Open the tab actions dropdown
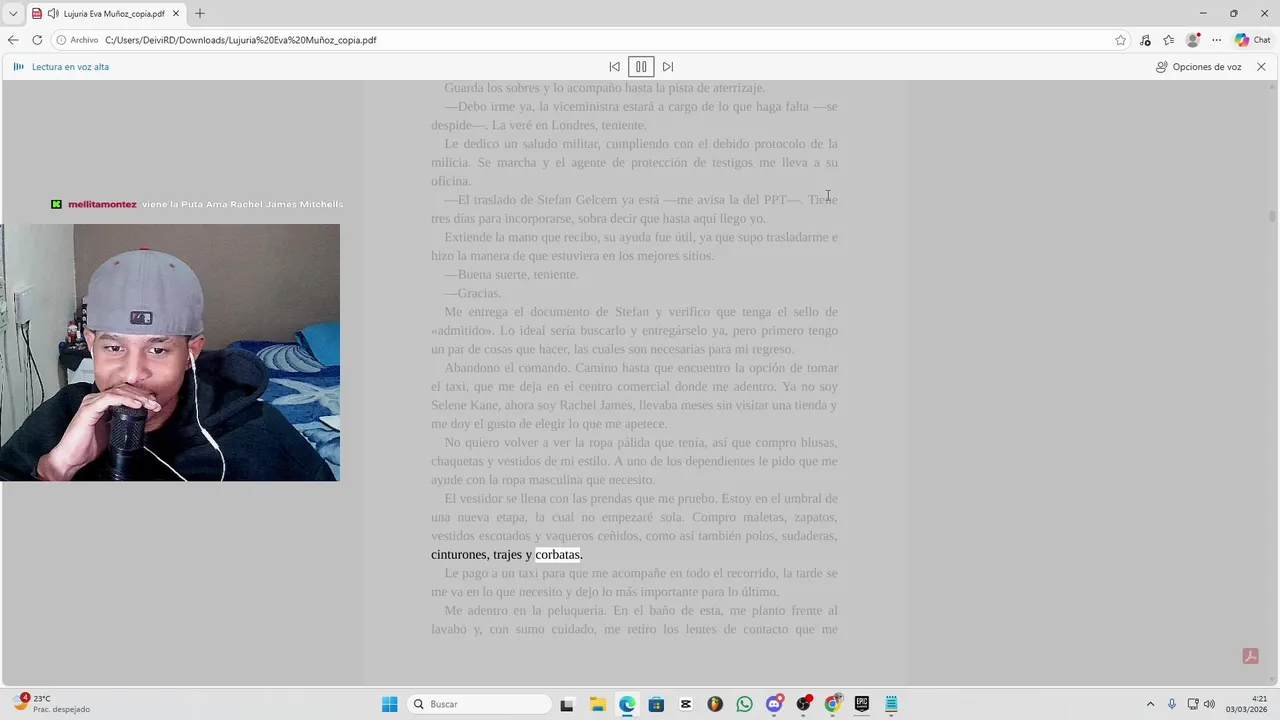Image resolution: width=1280 pixels, height=720 pixels. (x=13, y=14)
